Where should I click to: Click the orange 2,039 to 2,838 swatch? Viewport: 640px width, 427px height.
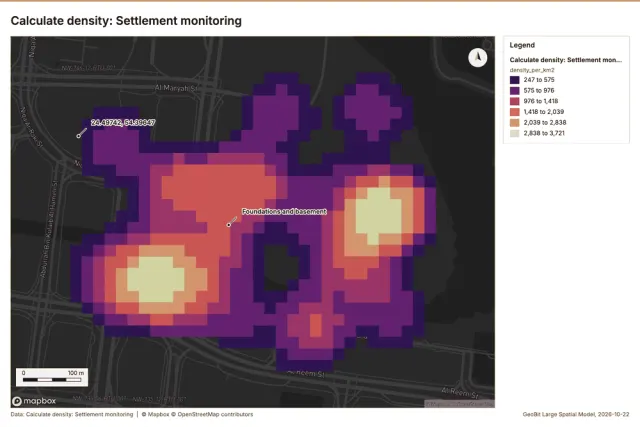pyautogui.click(x=514, y=122)
